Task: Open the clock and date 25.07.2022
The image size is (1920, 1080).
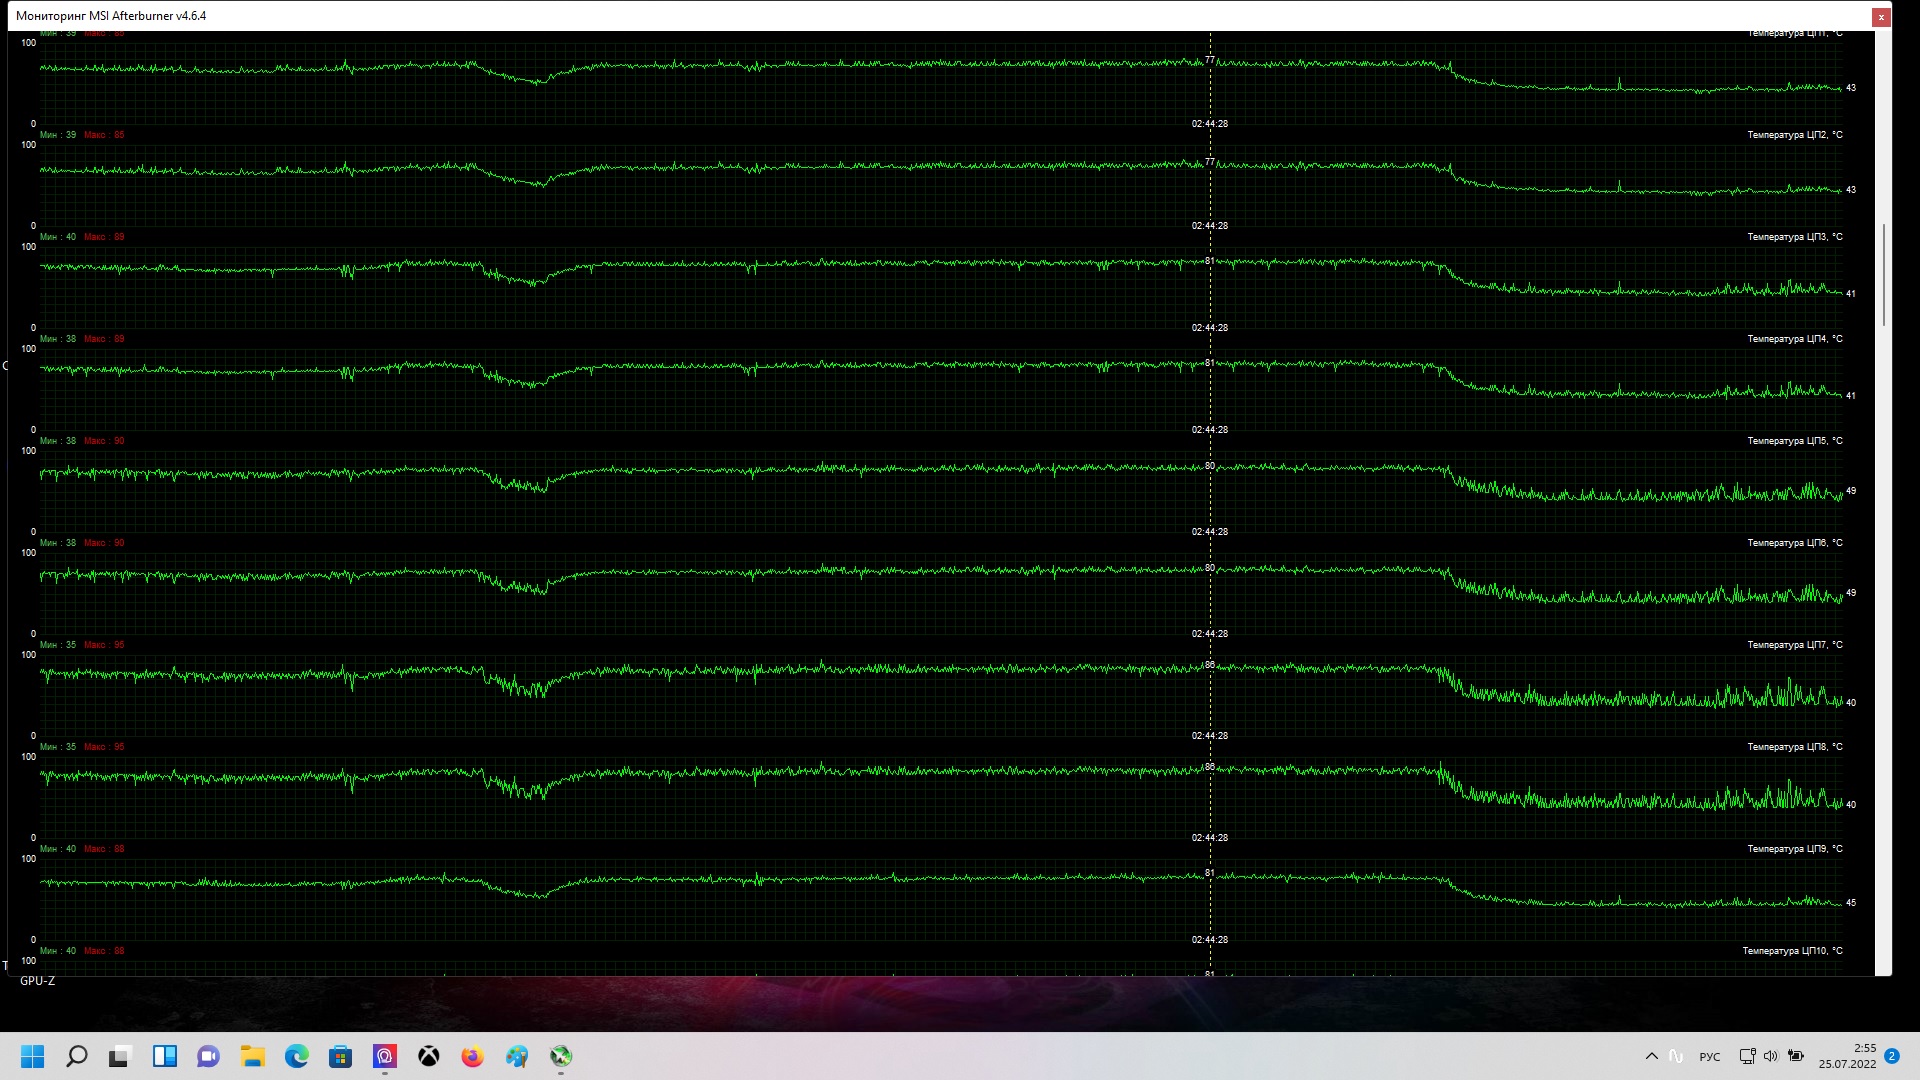Action: [1847, 1056]
